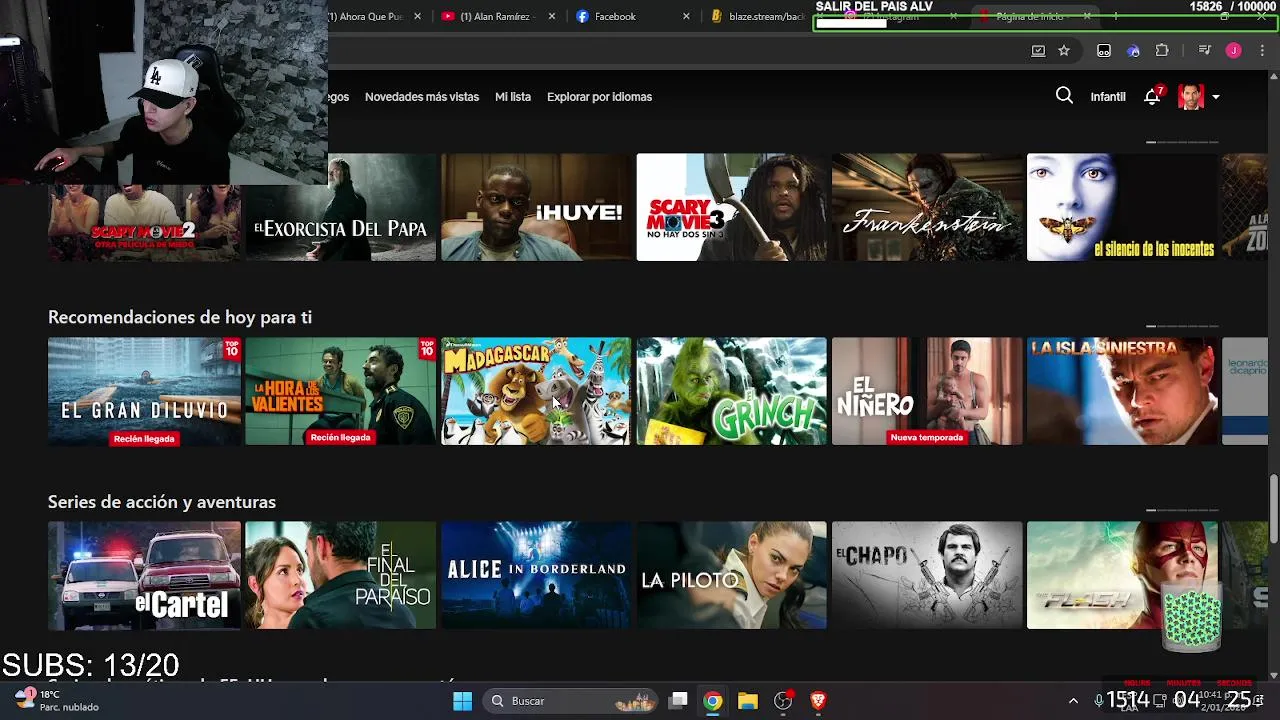Open the Netflix search icon
This screenshot has width=1280, height=720.
(1064, 96)
